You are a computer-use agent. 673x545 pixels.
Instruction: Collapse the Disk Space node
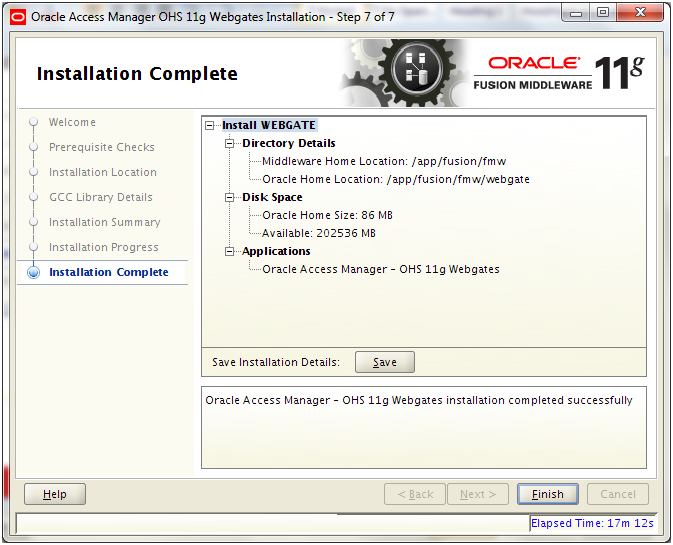(230, 197)
